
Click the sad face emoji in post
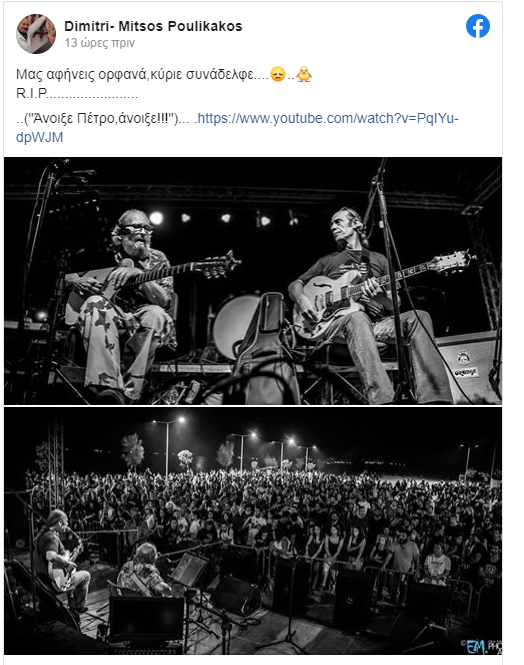click(278, 75)
